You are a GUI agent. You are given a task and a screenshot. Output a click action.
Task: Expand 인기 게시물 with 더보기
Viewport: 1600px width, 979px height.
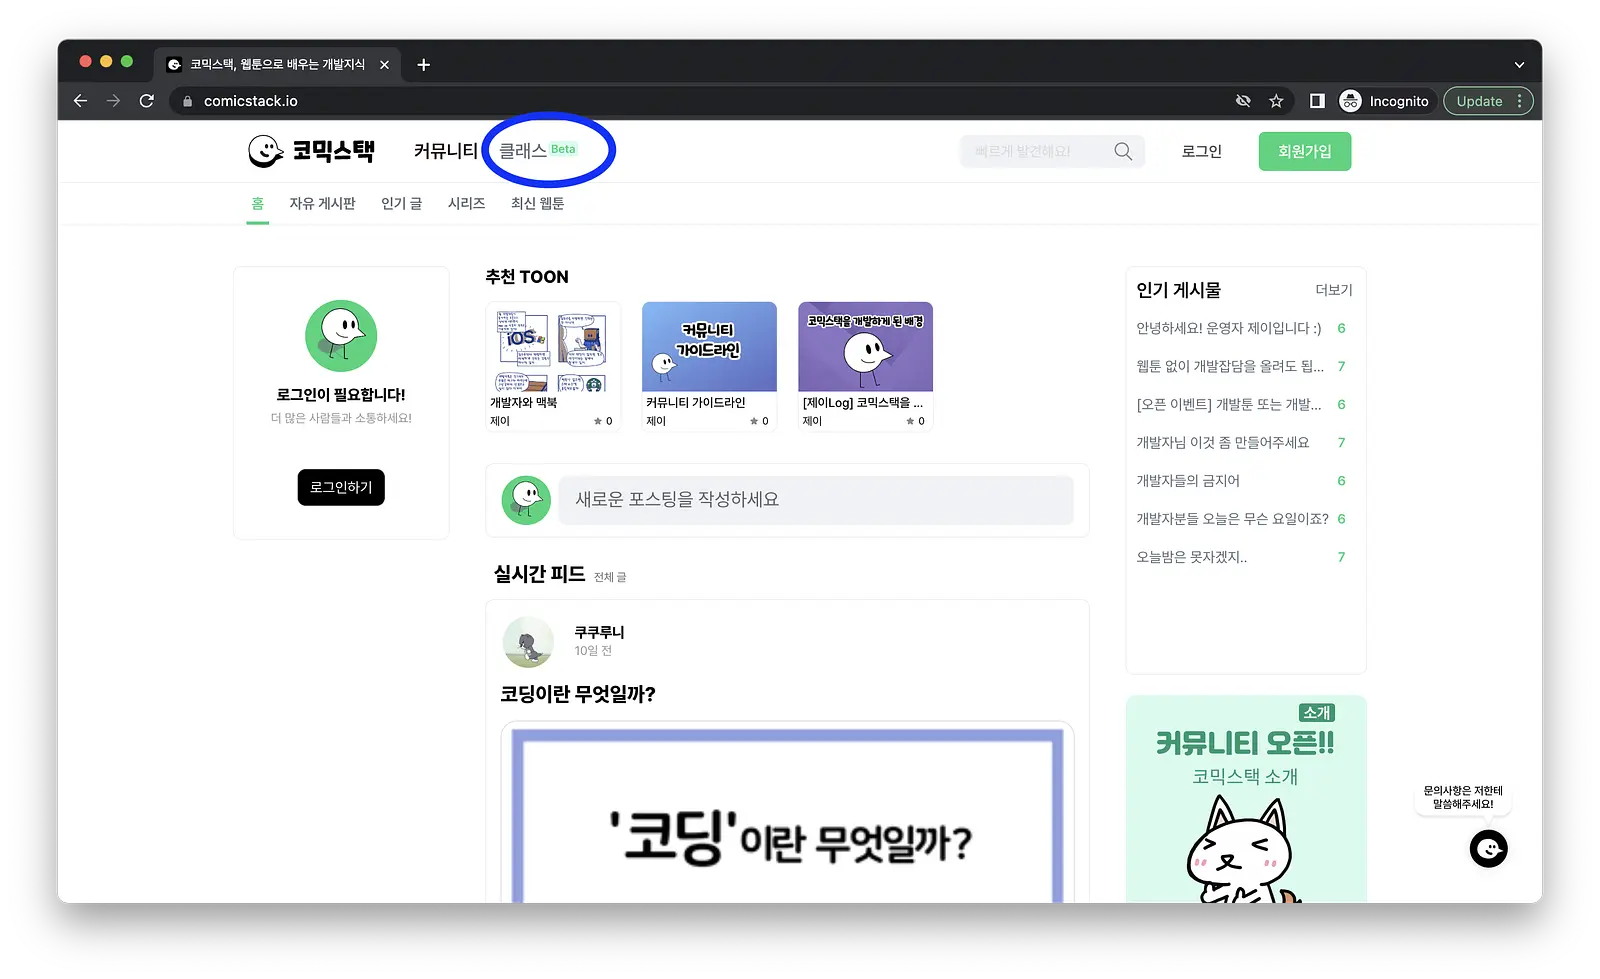[x=1333, y=290]
